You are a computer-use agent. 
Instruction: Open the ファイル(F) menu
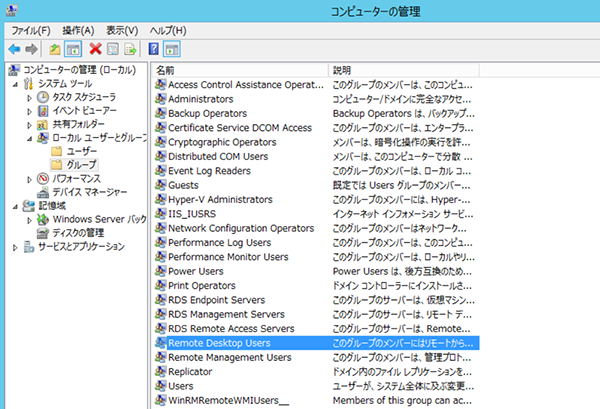pyautogui.click(x=31, y=30)
